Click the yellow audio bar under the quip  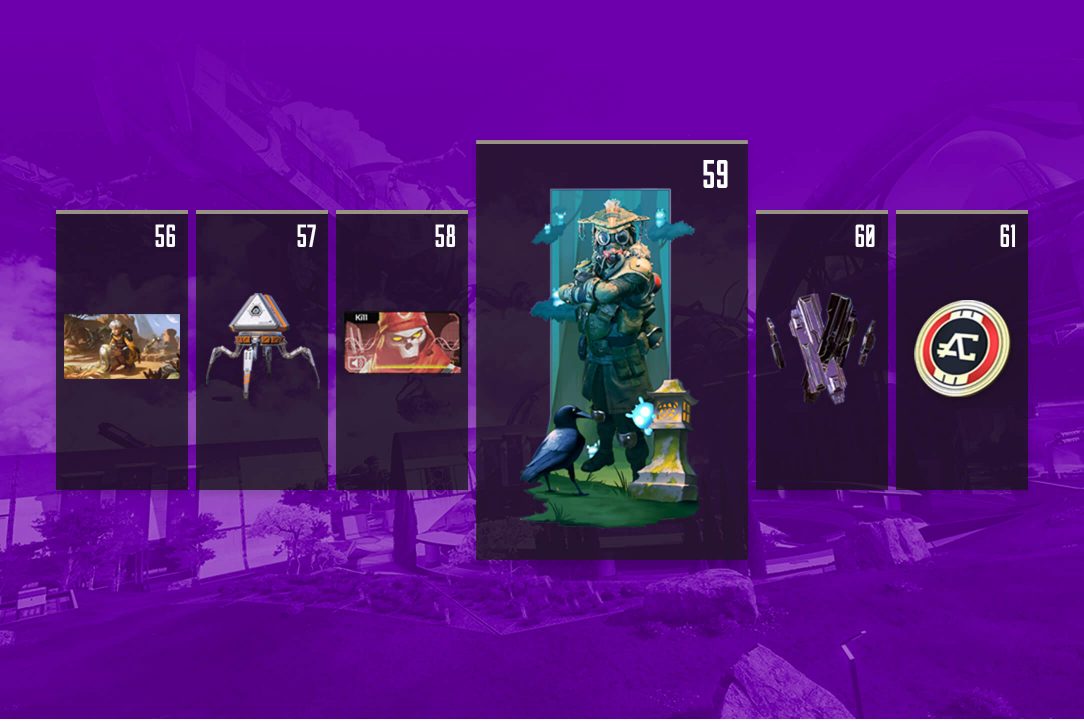tap(413, 368)
